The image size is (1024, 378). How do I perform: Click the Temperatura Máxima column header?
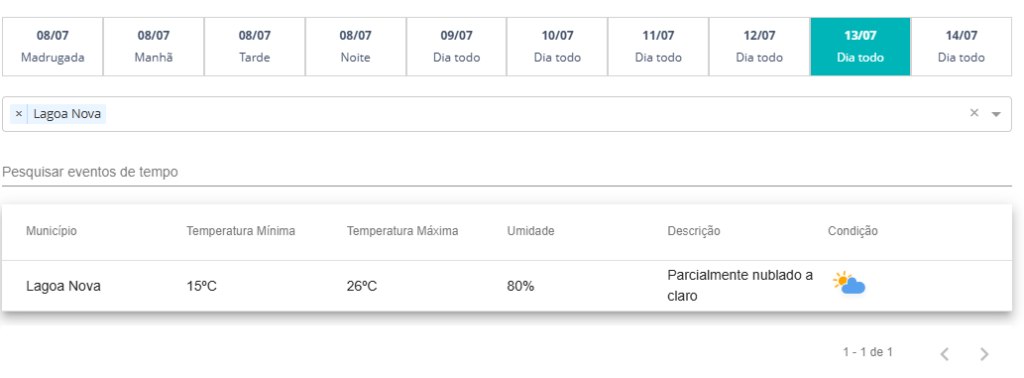point(402,231)
